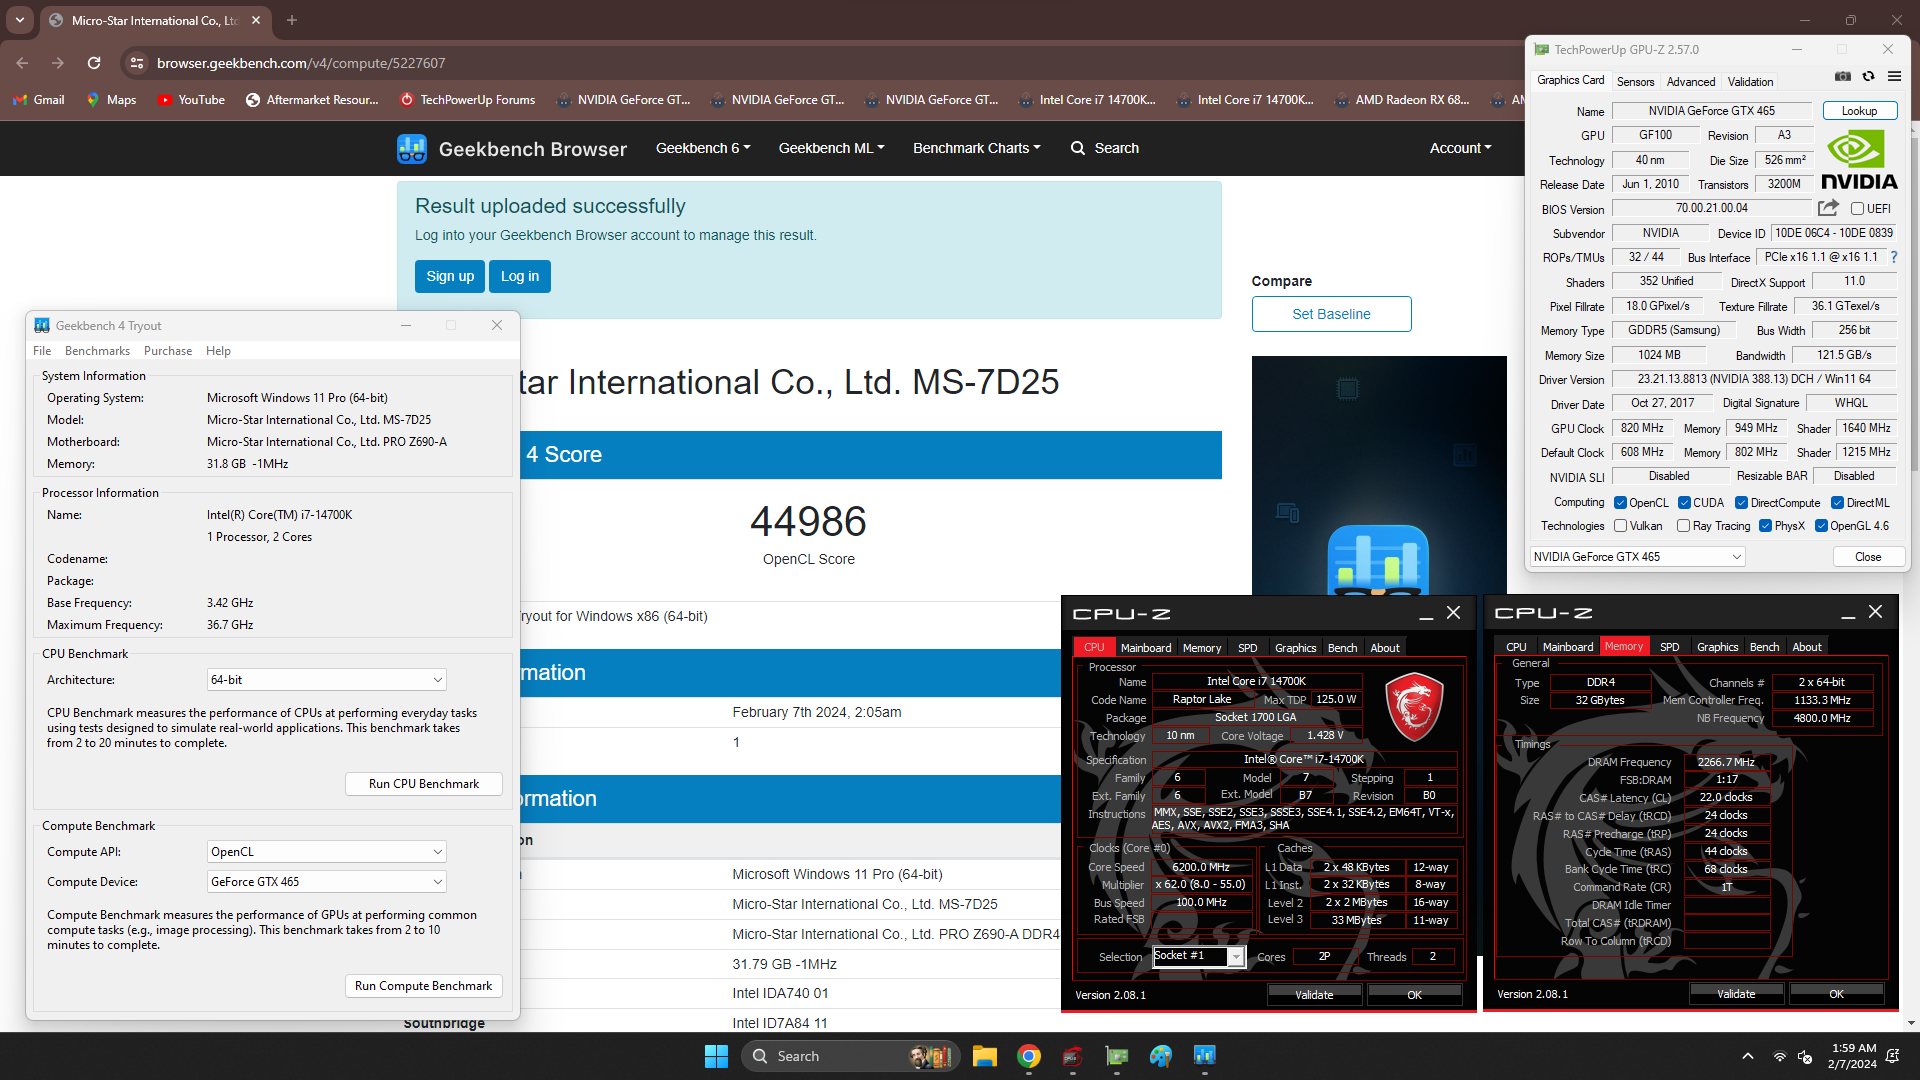Open the Paint app in the taskbar
1920x1080 pixels.
[x=1161, y=1056]
